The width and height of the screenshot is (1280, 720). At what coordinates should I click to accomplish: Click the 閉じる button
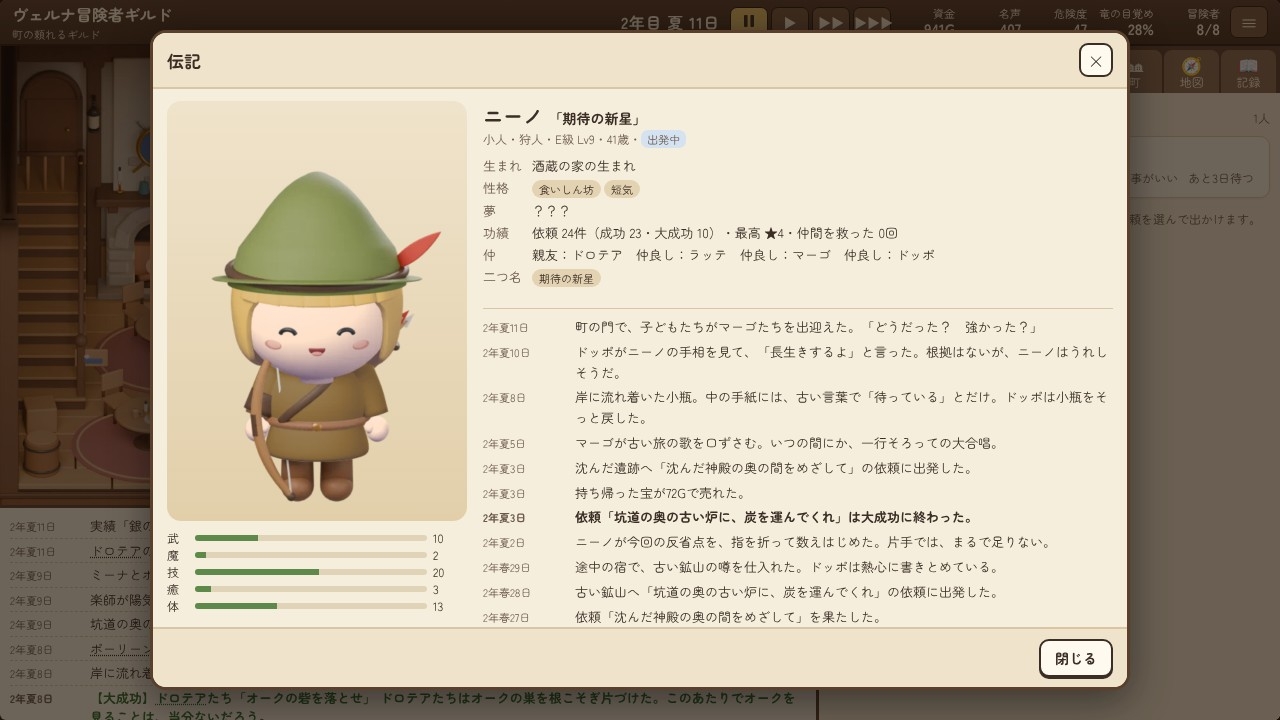(x=1076, y=658)
